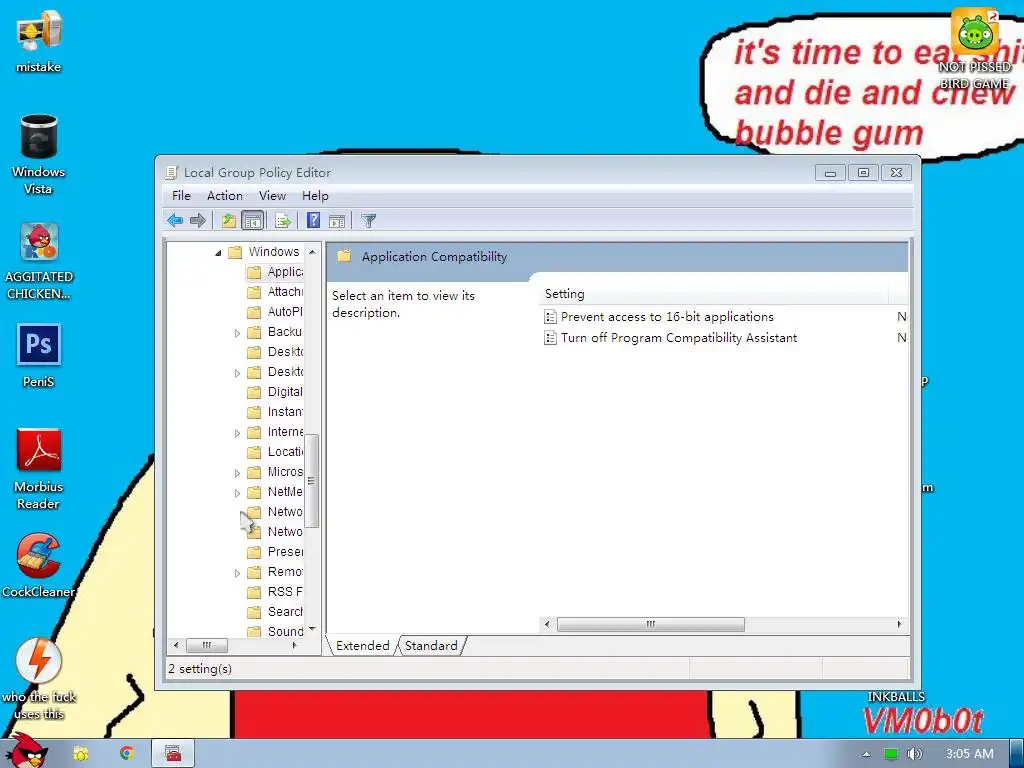Expand the Backu tree folder
1024x768 pixels.
[238, 333]
